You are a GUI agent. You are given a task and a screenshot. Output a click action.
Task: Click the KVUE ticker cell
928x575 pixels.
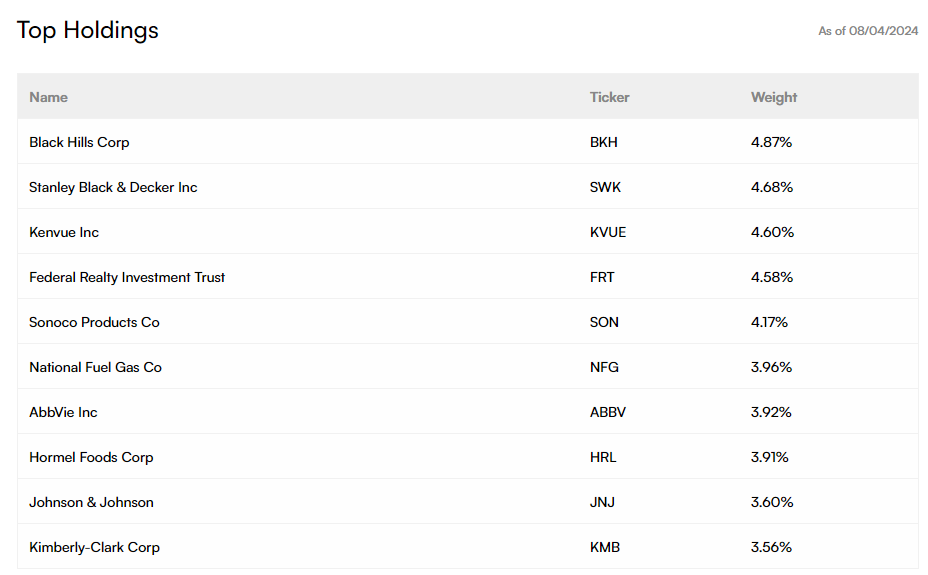click(x=608, y=232)
